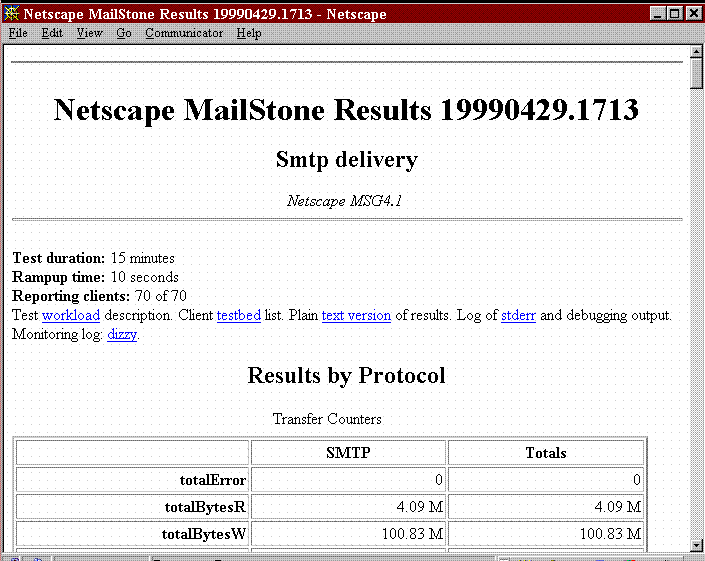705x561 pixels.
Task: Click the Transfer Counters caption
Action: (327, 419)
